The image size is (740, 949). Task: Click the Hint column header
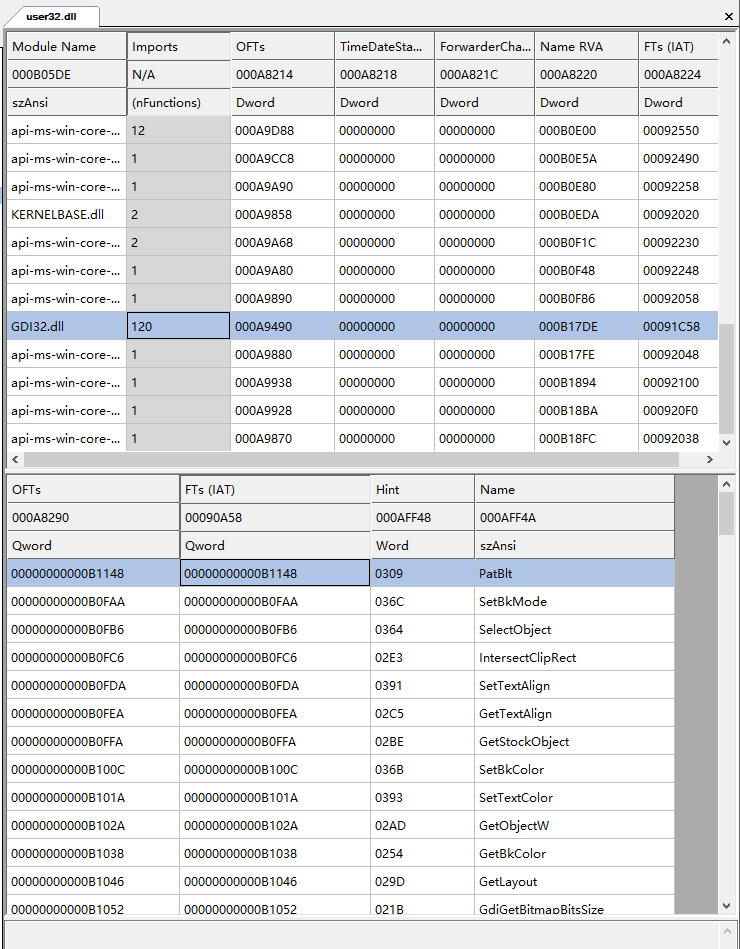tap(422, 490)
